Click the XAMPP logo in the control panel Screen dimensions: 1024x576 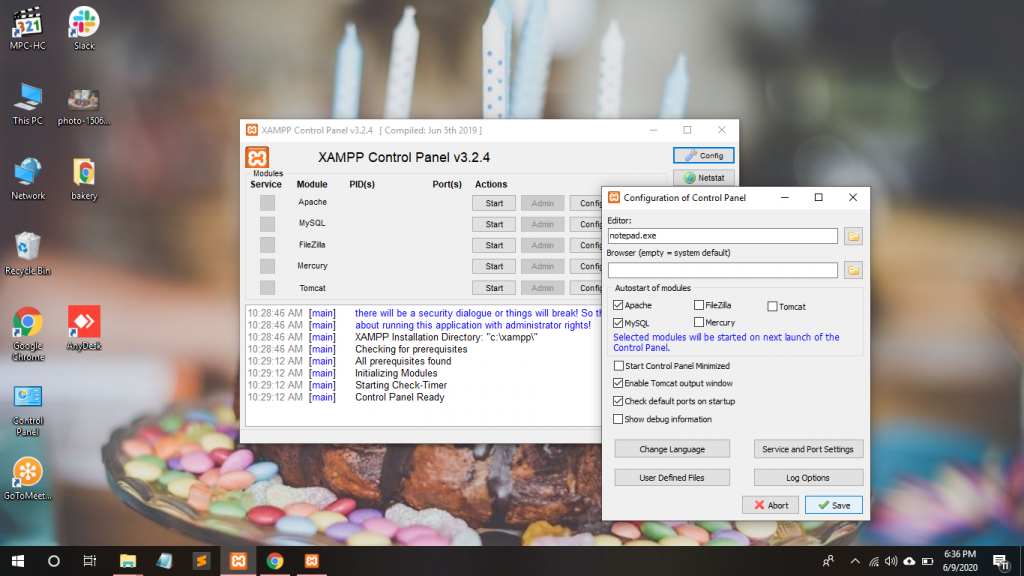pos(257,157)
